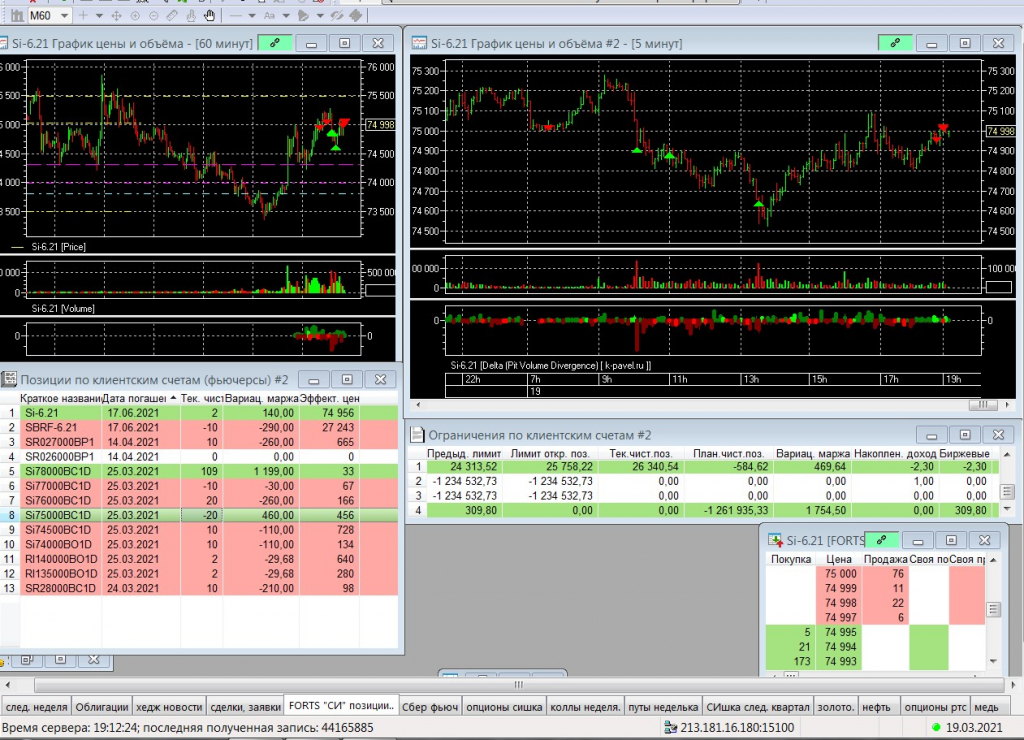Select the SR28000BC1D position row
Screen dimensions: 1024x740
[x=199, y=588]
